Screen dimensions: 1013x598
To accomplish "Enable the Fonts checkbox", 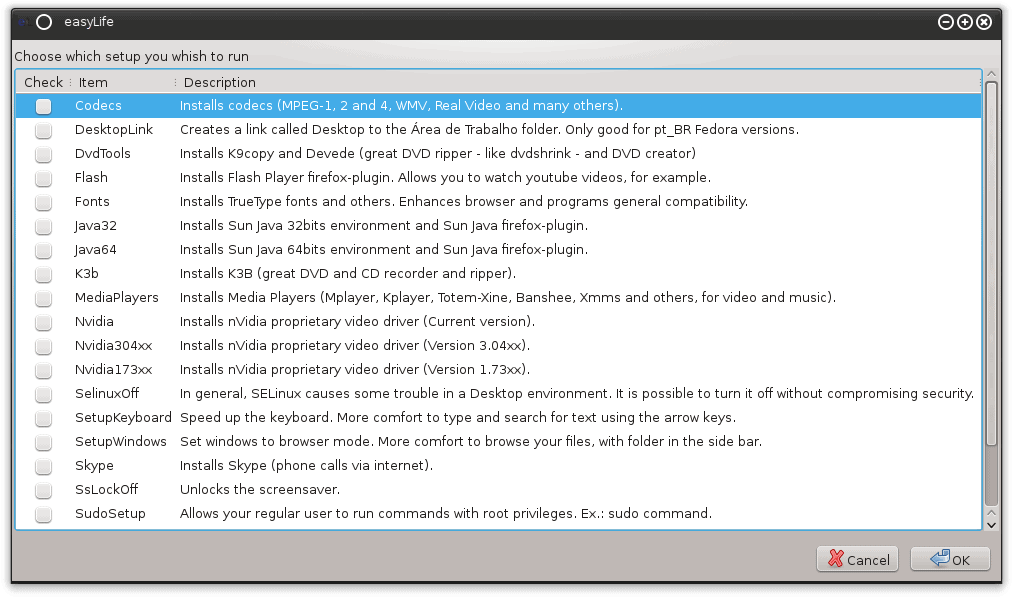I will tap(43, 202).
